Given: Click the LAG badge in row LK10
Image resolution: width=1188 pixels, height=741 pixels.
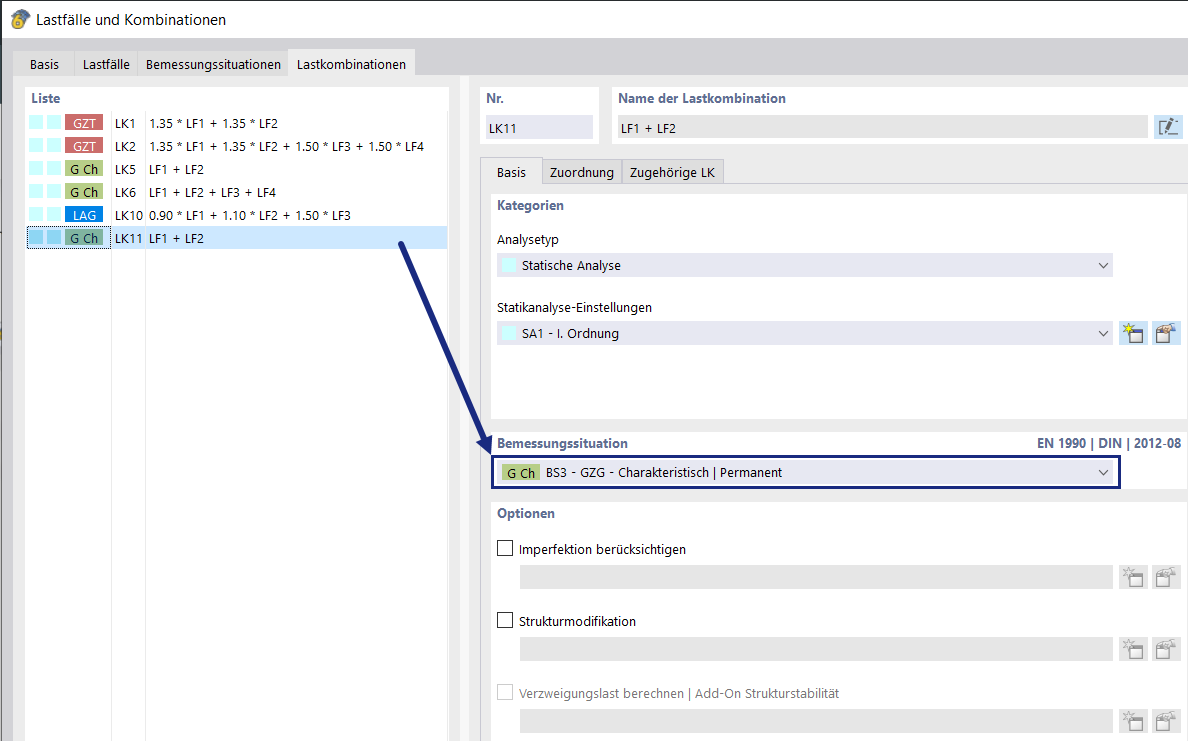Looking at the screenshot, I should coord(84,215).
